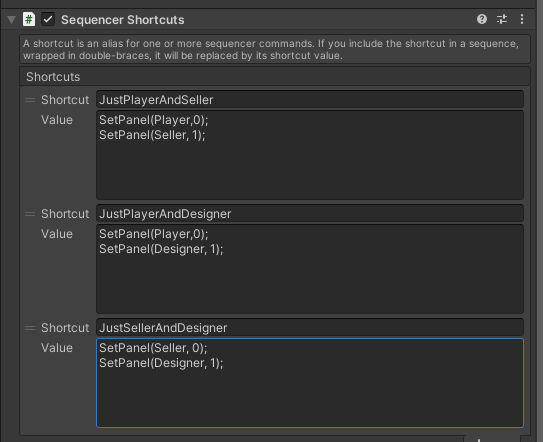Edit the JustPlayerAndSeller shortcut name field

click(x=310, y=100)
